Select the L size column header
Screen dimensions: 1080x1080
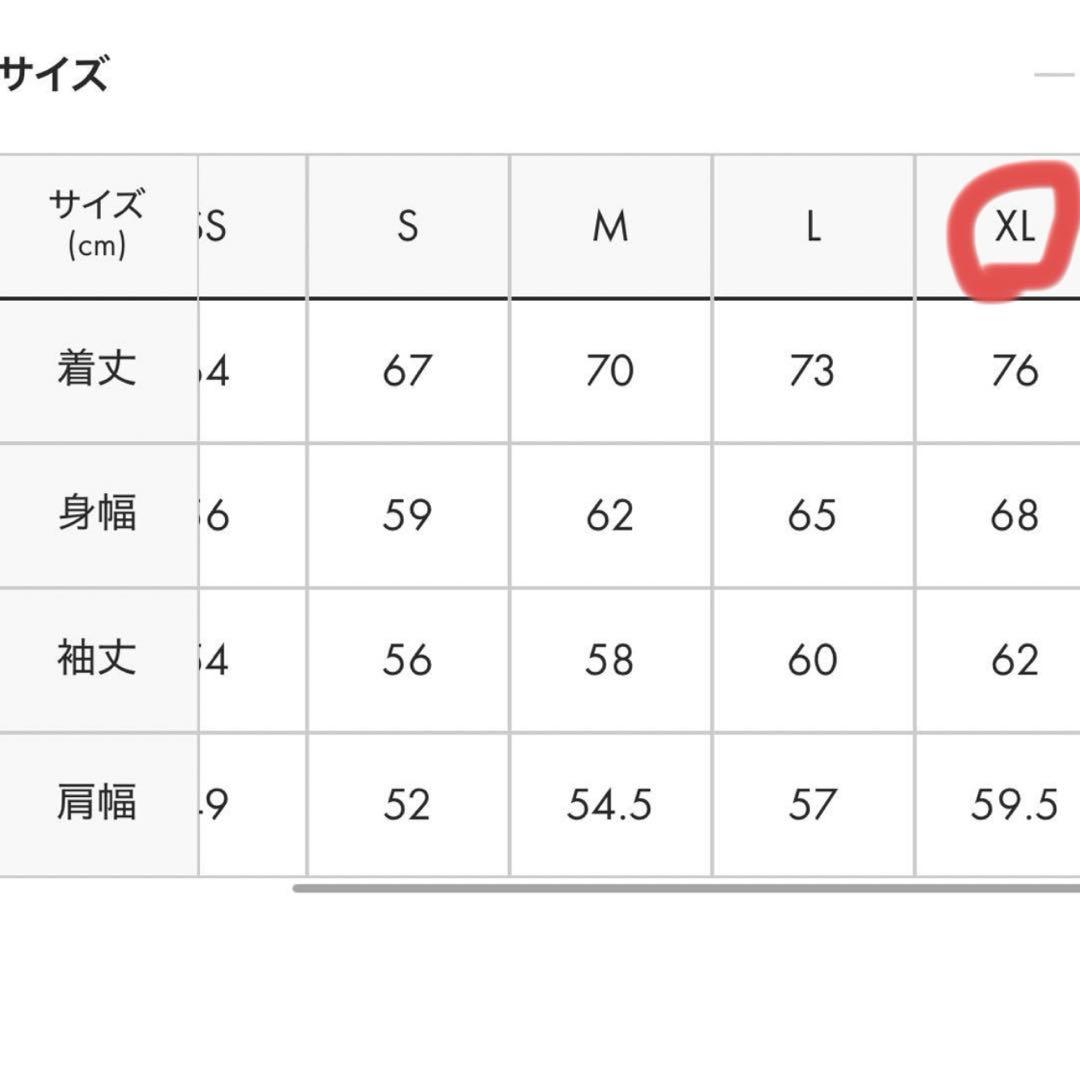pos(812,229)
